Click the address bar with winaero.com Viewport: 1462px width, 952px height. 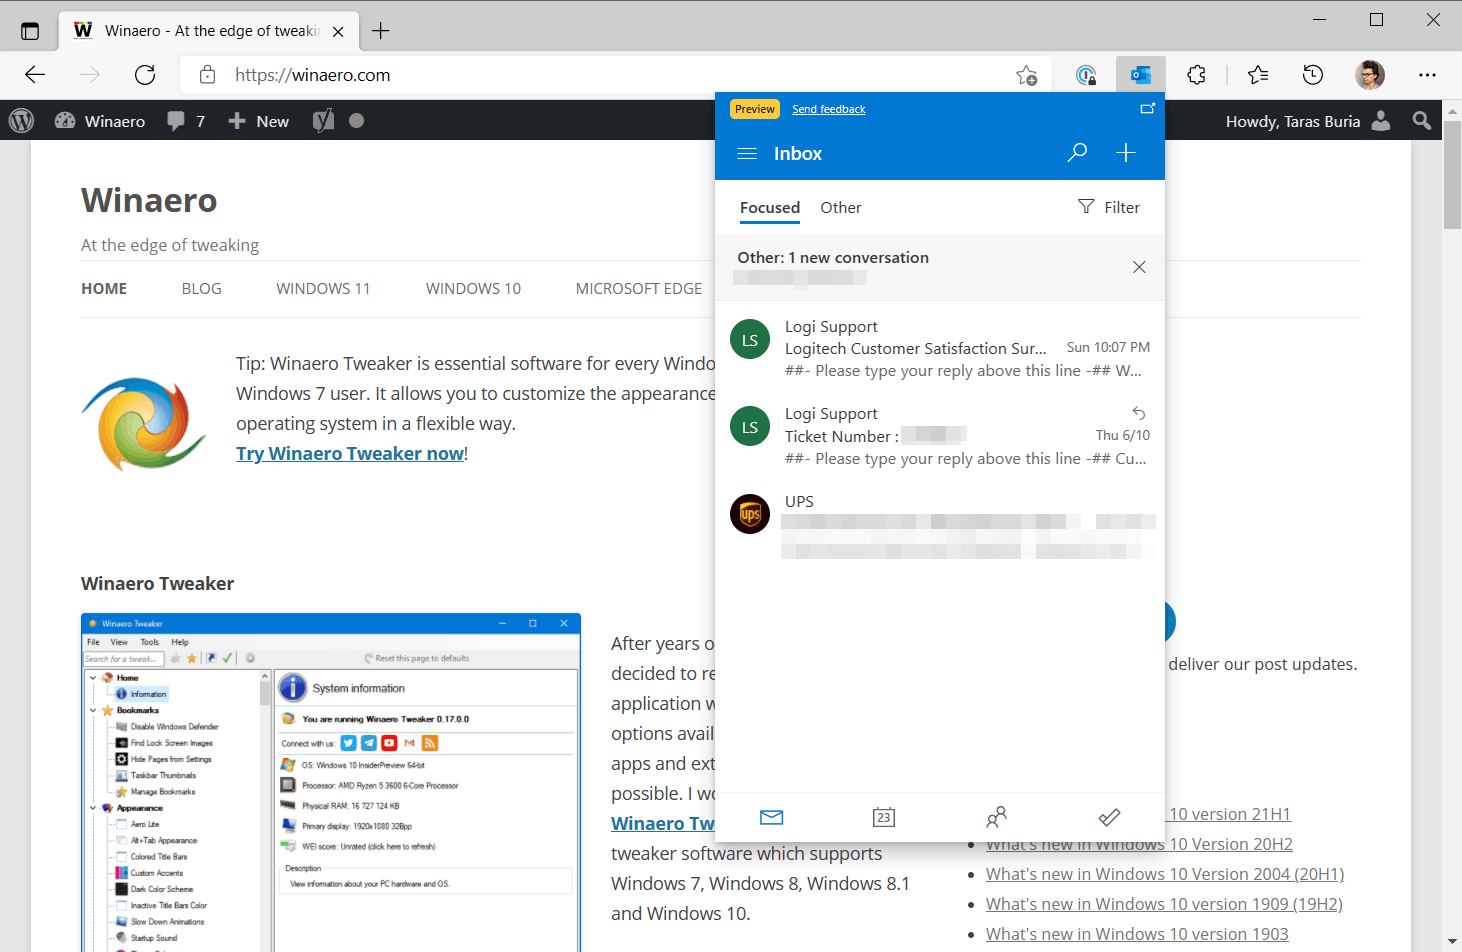pos(600,75)
